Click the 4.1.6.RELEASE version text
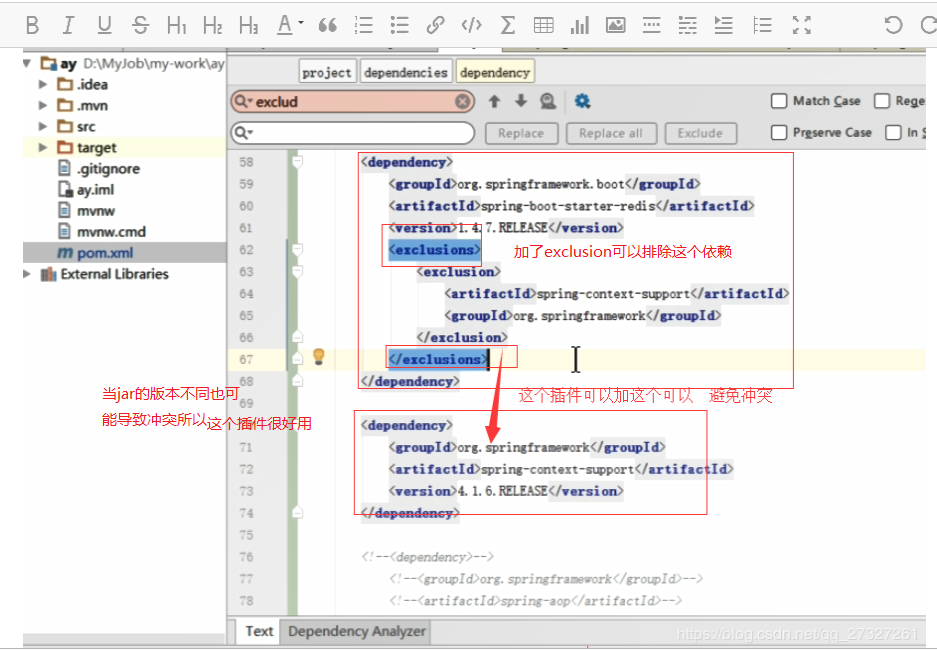This screenshot has height=650, width=937. point(503,491)
